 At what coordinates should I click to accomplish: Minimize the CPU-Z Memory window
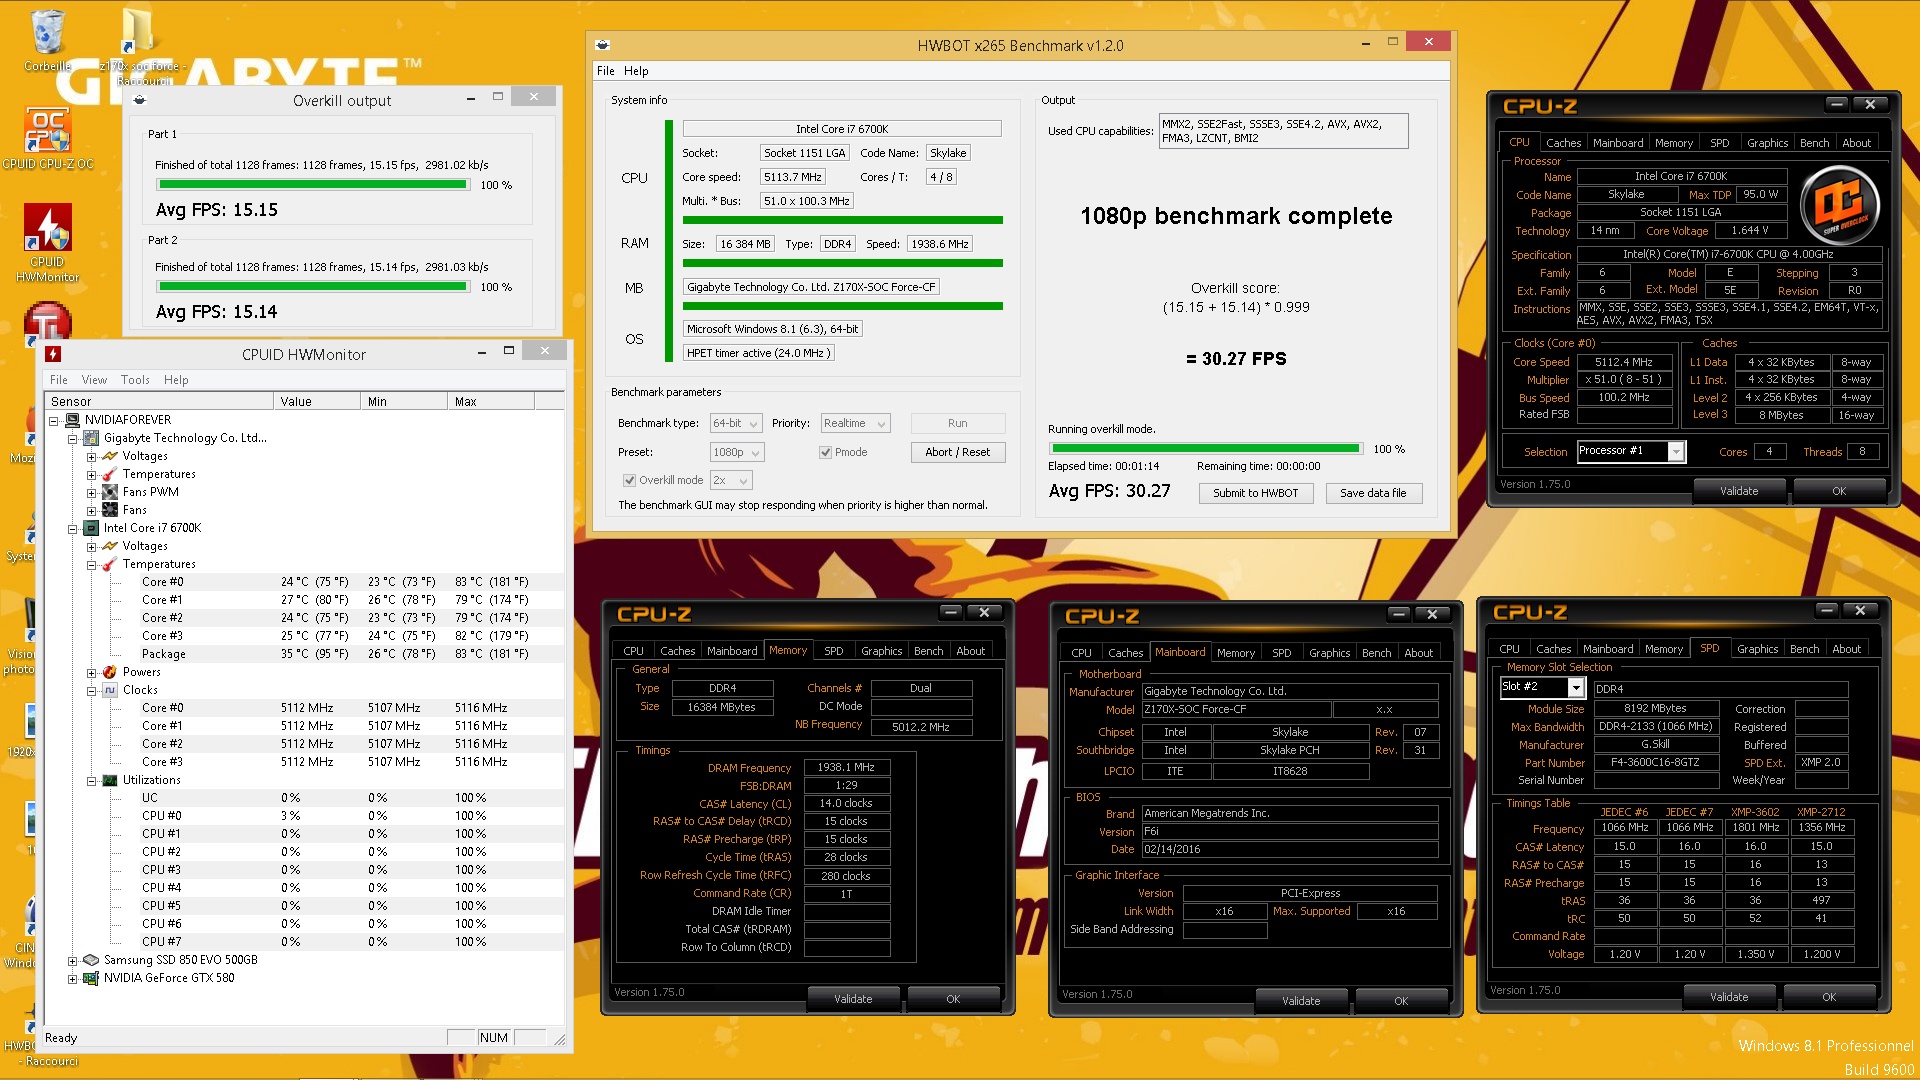point(950,612)
